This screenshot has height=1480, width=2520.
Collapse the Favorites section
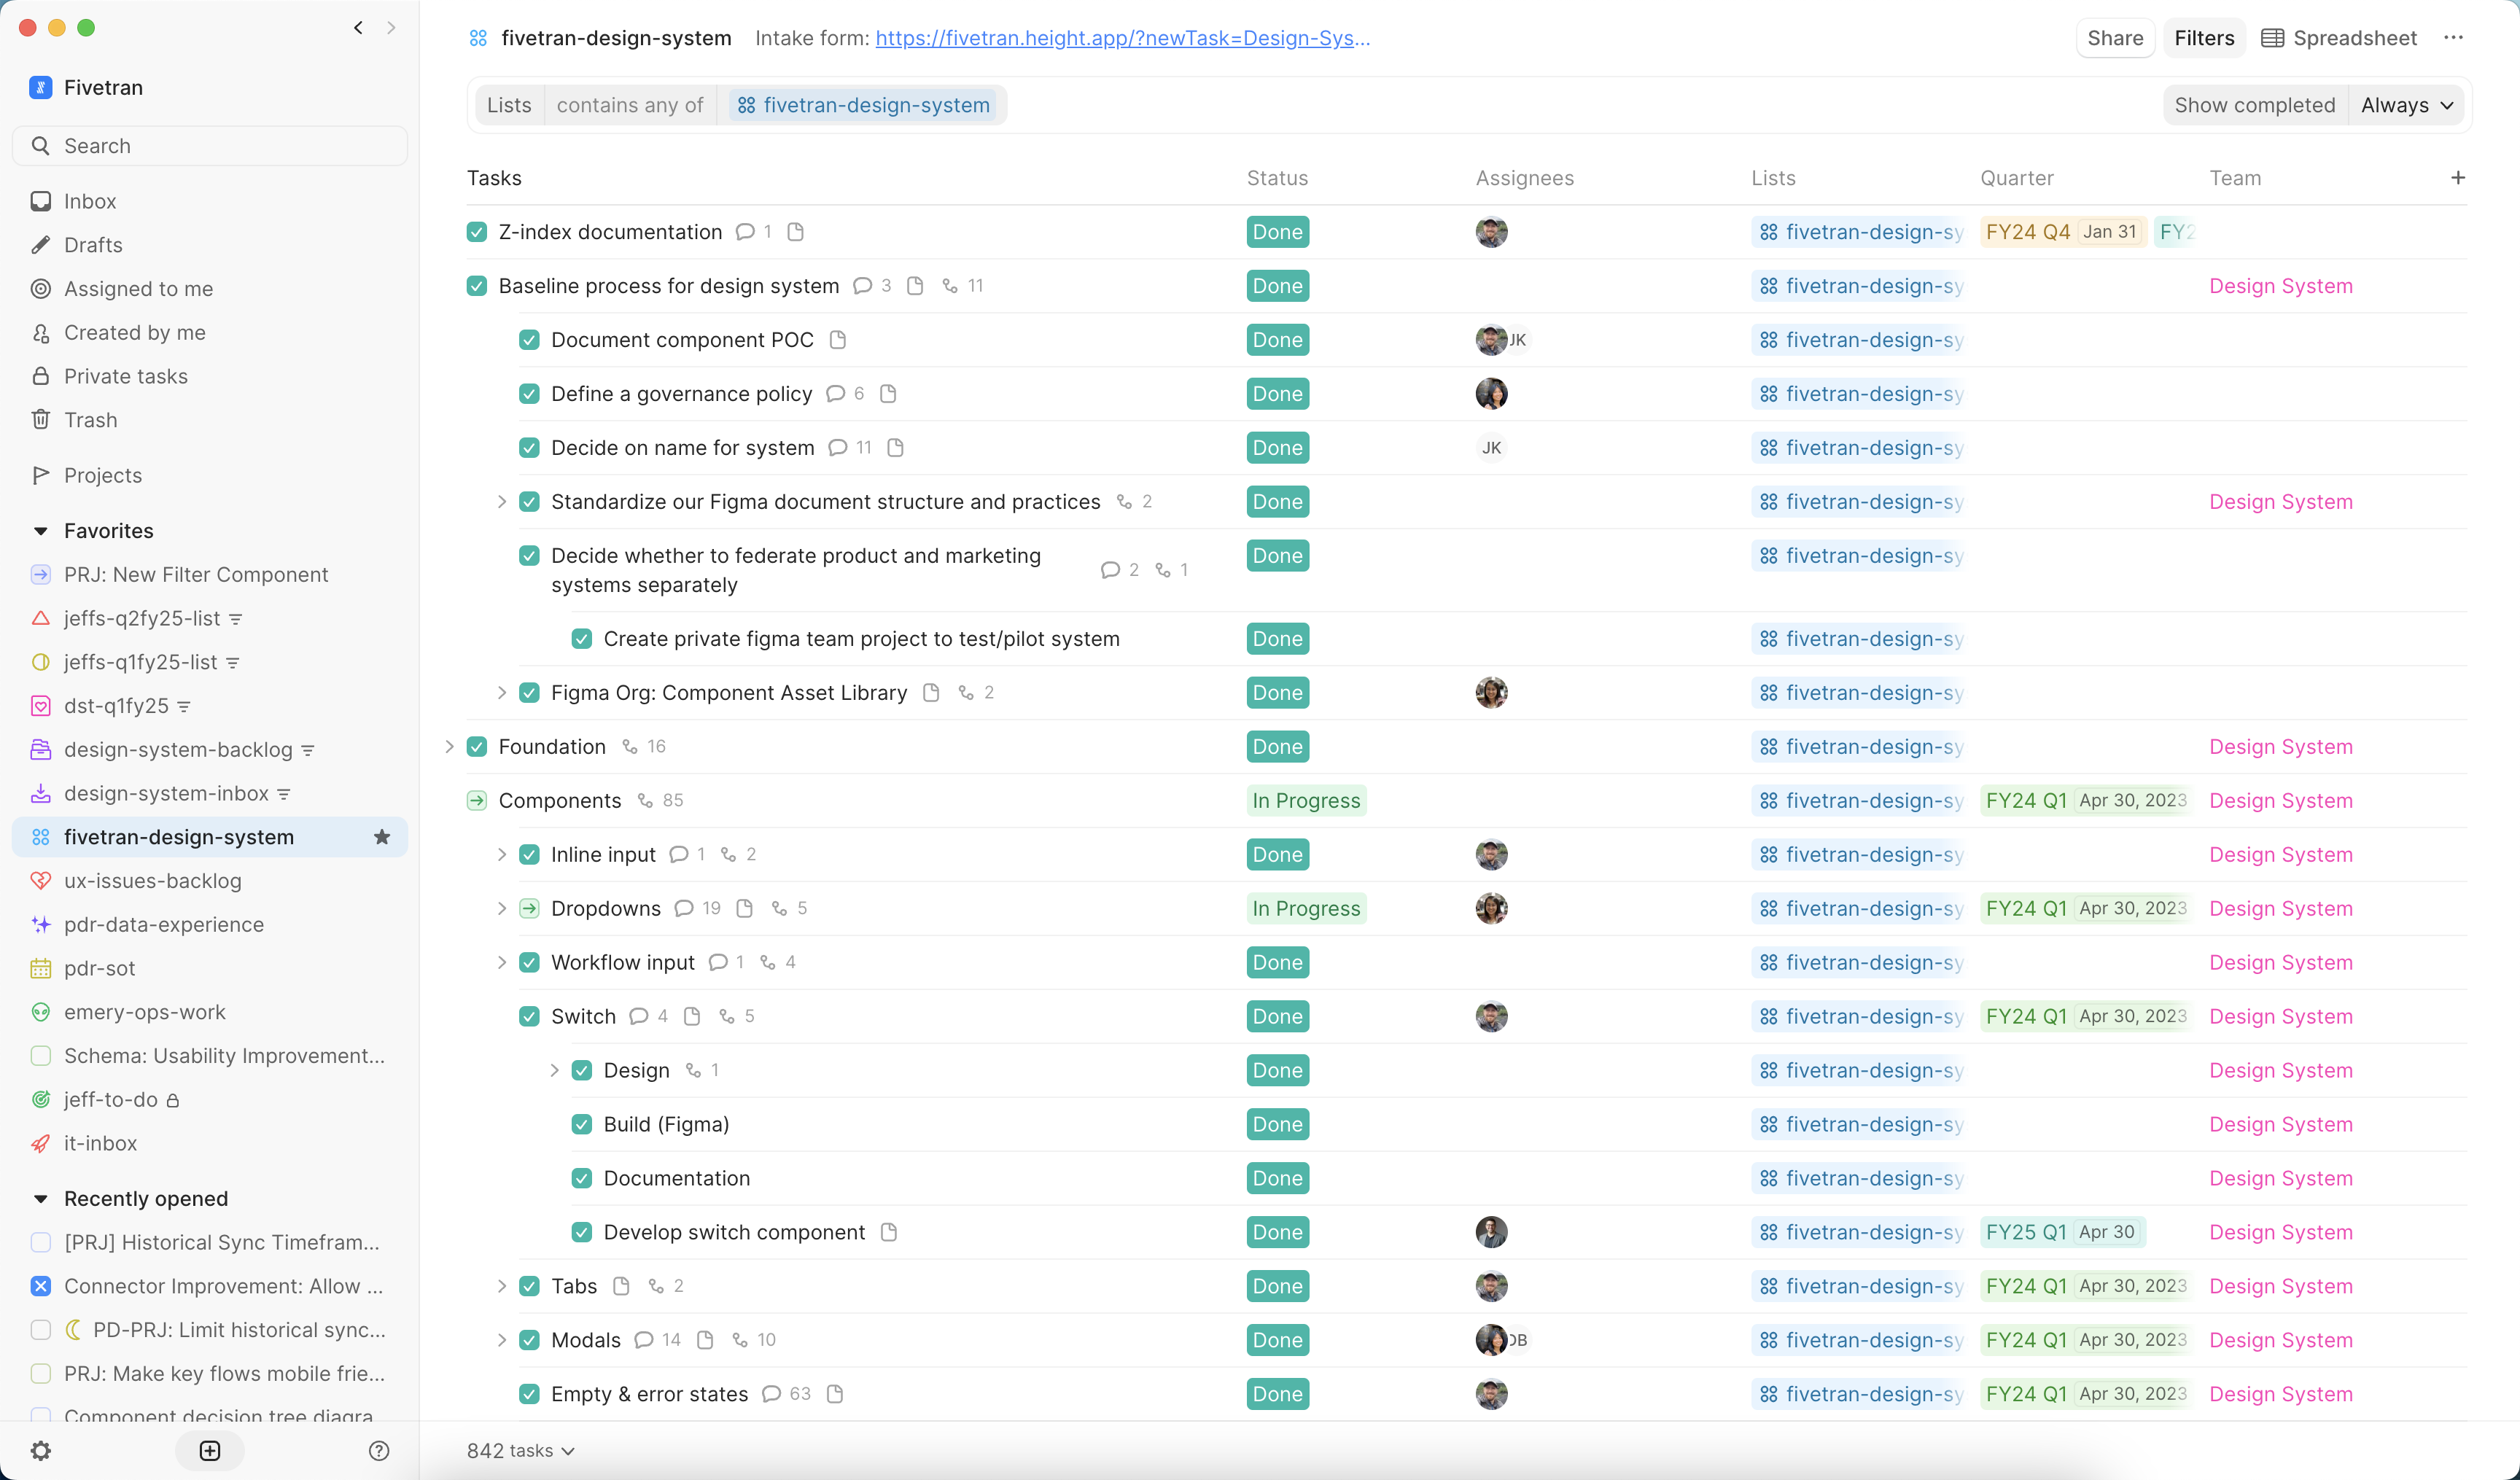click(41, 531)
